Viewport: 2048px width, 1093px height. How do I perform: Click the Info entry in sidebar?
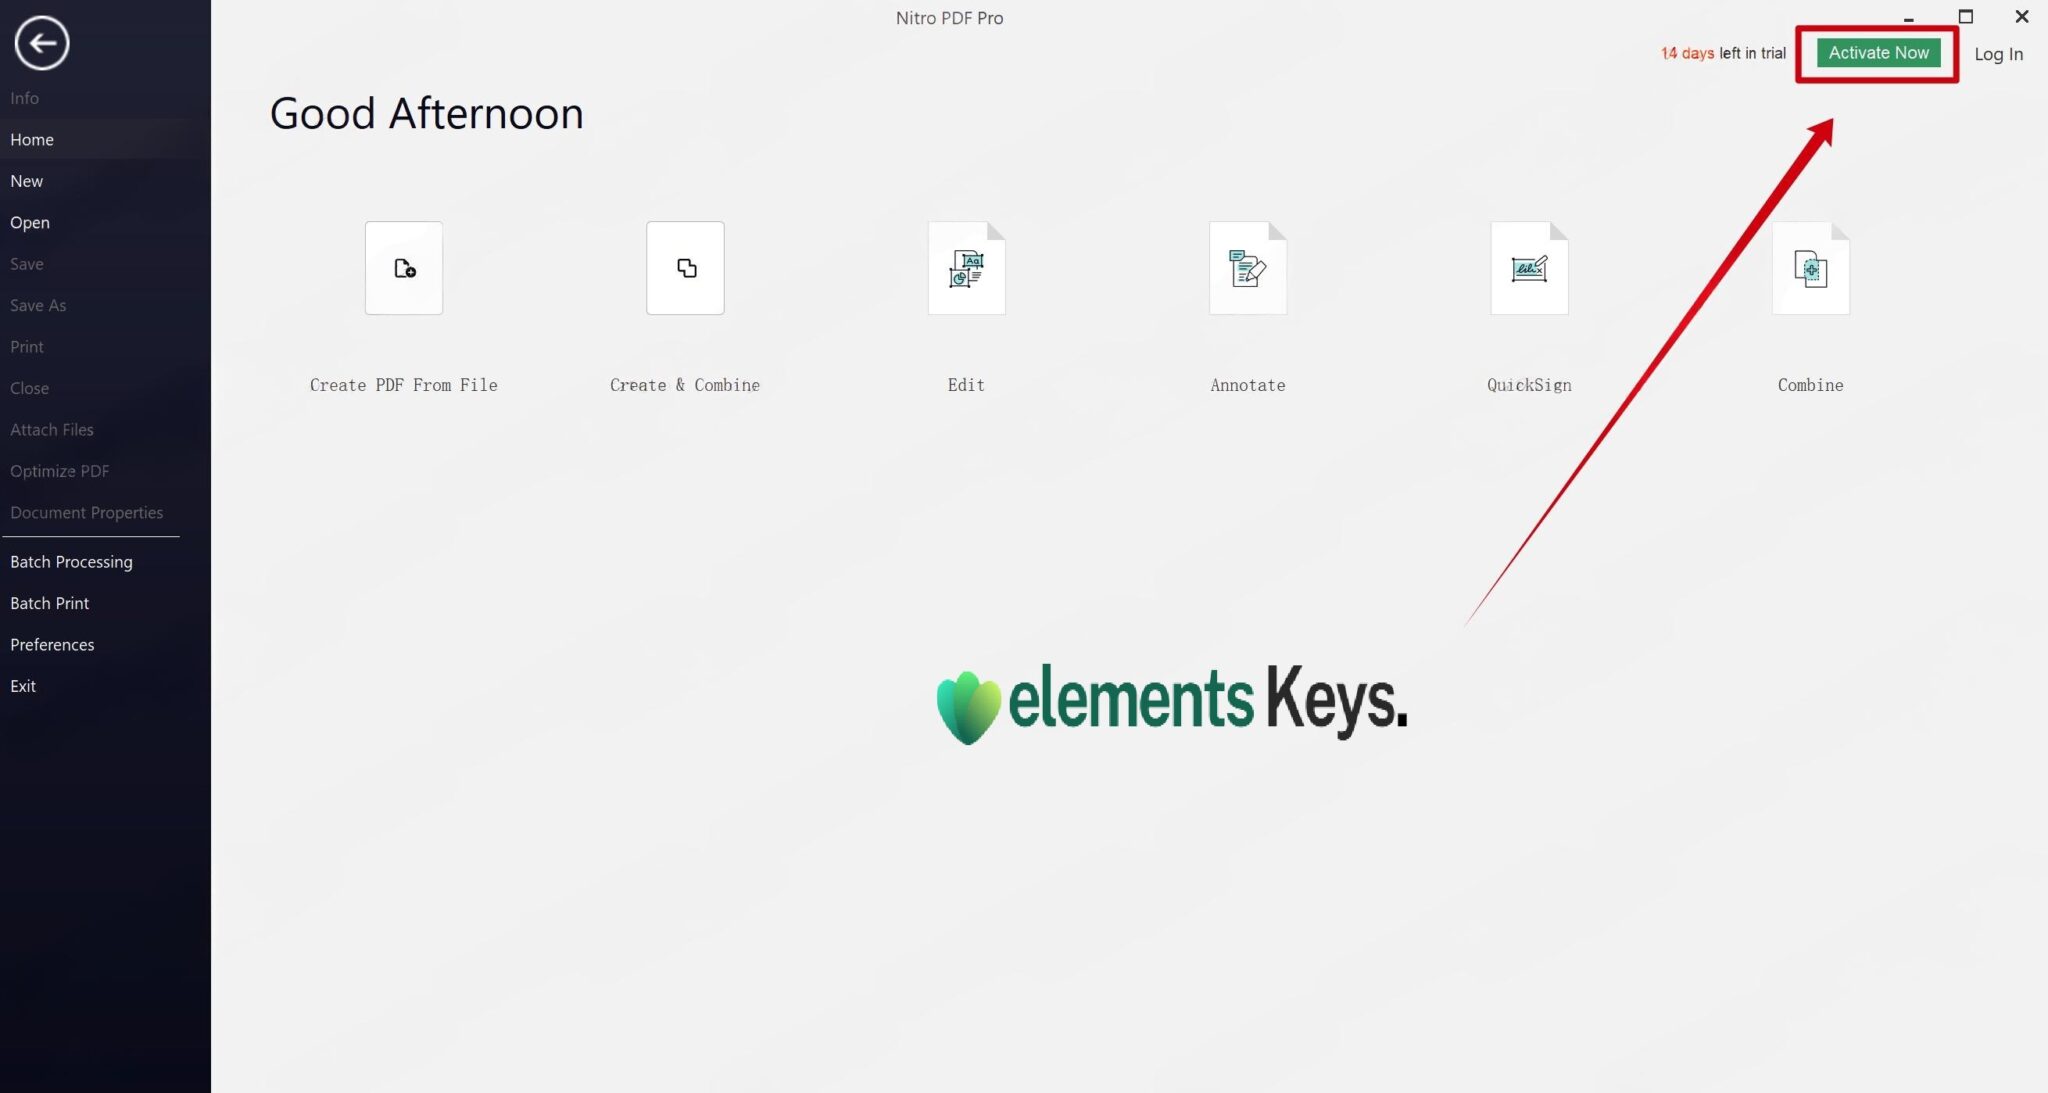pyautogui.click(x=24, y=97)
